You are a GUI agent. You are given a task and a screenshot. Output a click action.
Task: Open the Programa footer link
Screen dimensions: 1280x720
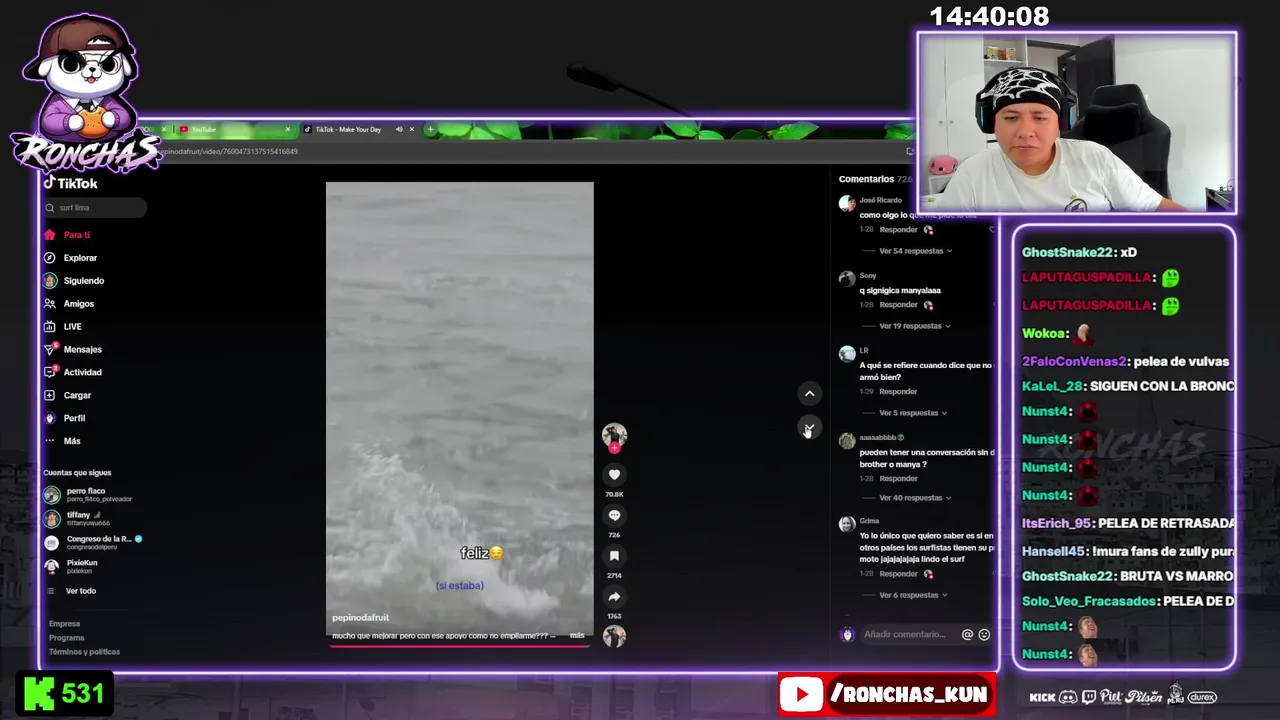tap(67, 638)
